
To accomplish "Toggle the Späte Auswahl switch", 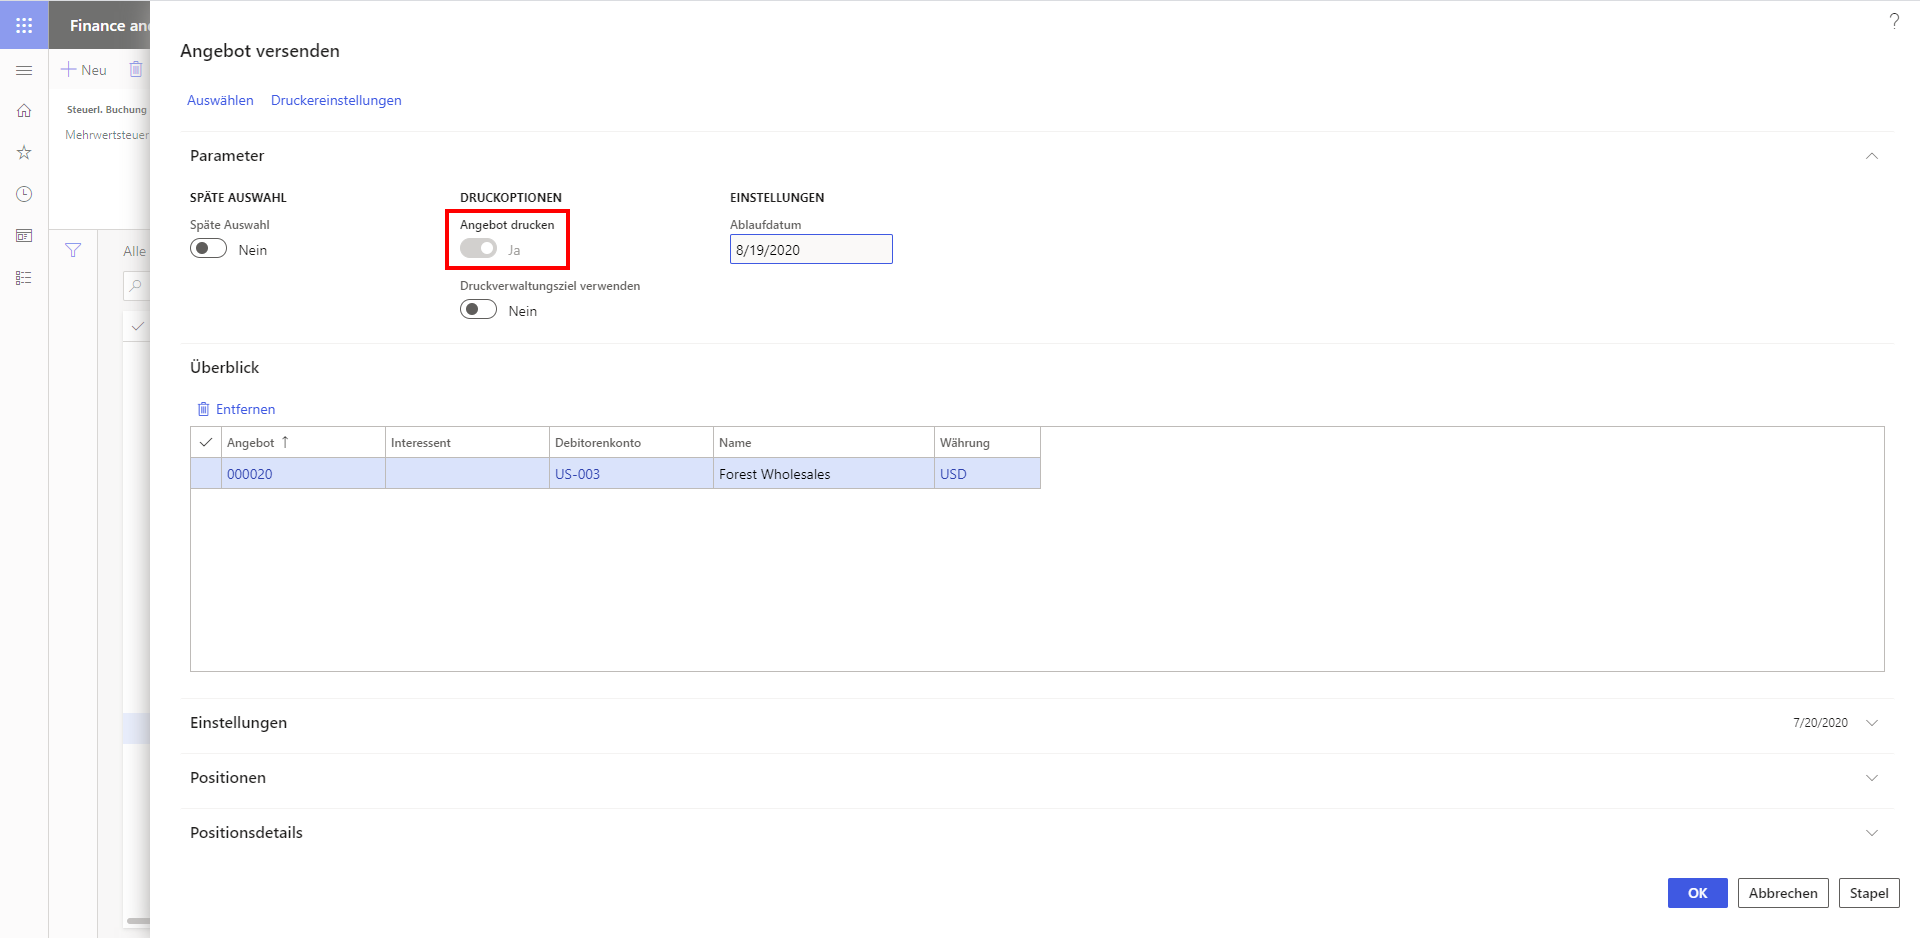I will pyautogui.click(x=208, y=249).
